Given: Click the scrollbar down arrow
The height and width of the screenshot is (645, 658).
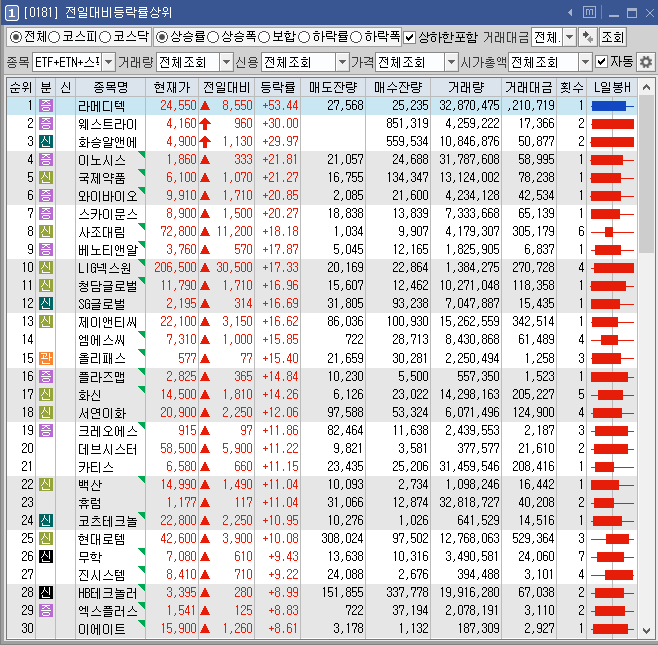Looking at the screenshot, I should pyautogui.click(x=646, y=630).
